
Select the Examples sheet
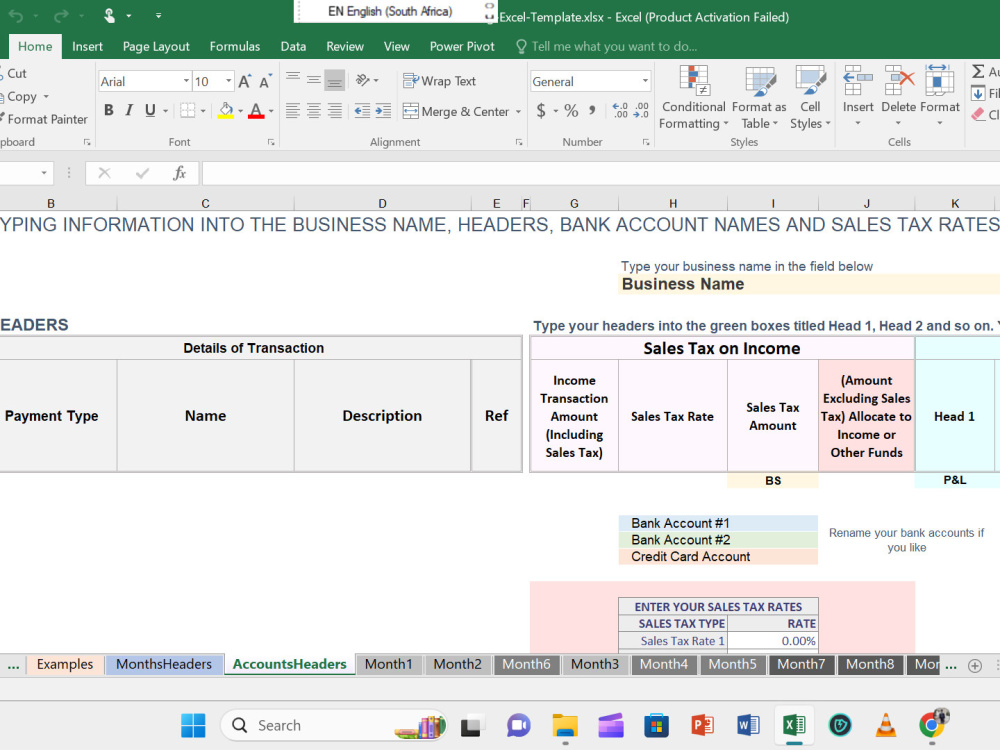pyautogui.click(x=64, y=663)
